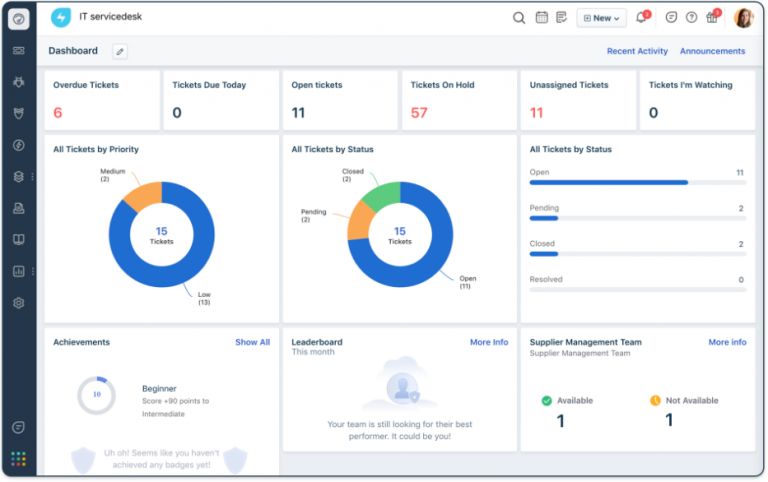The height and width of the screenshot is (482, 768).
Task: Open the help question mark icon
Action: 691,18
